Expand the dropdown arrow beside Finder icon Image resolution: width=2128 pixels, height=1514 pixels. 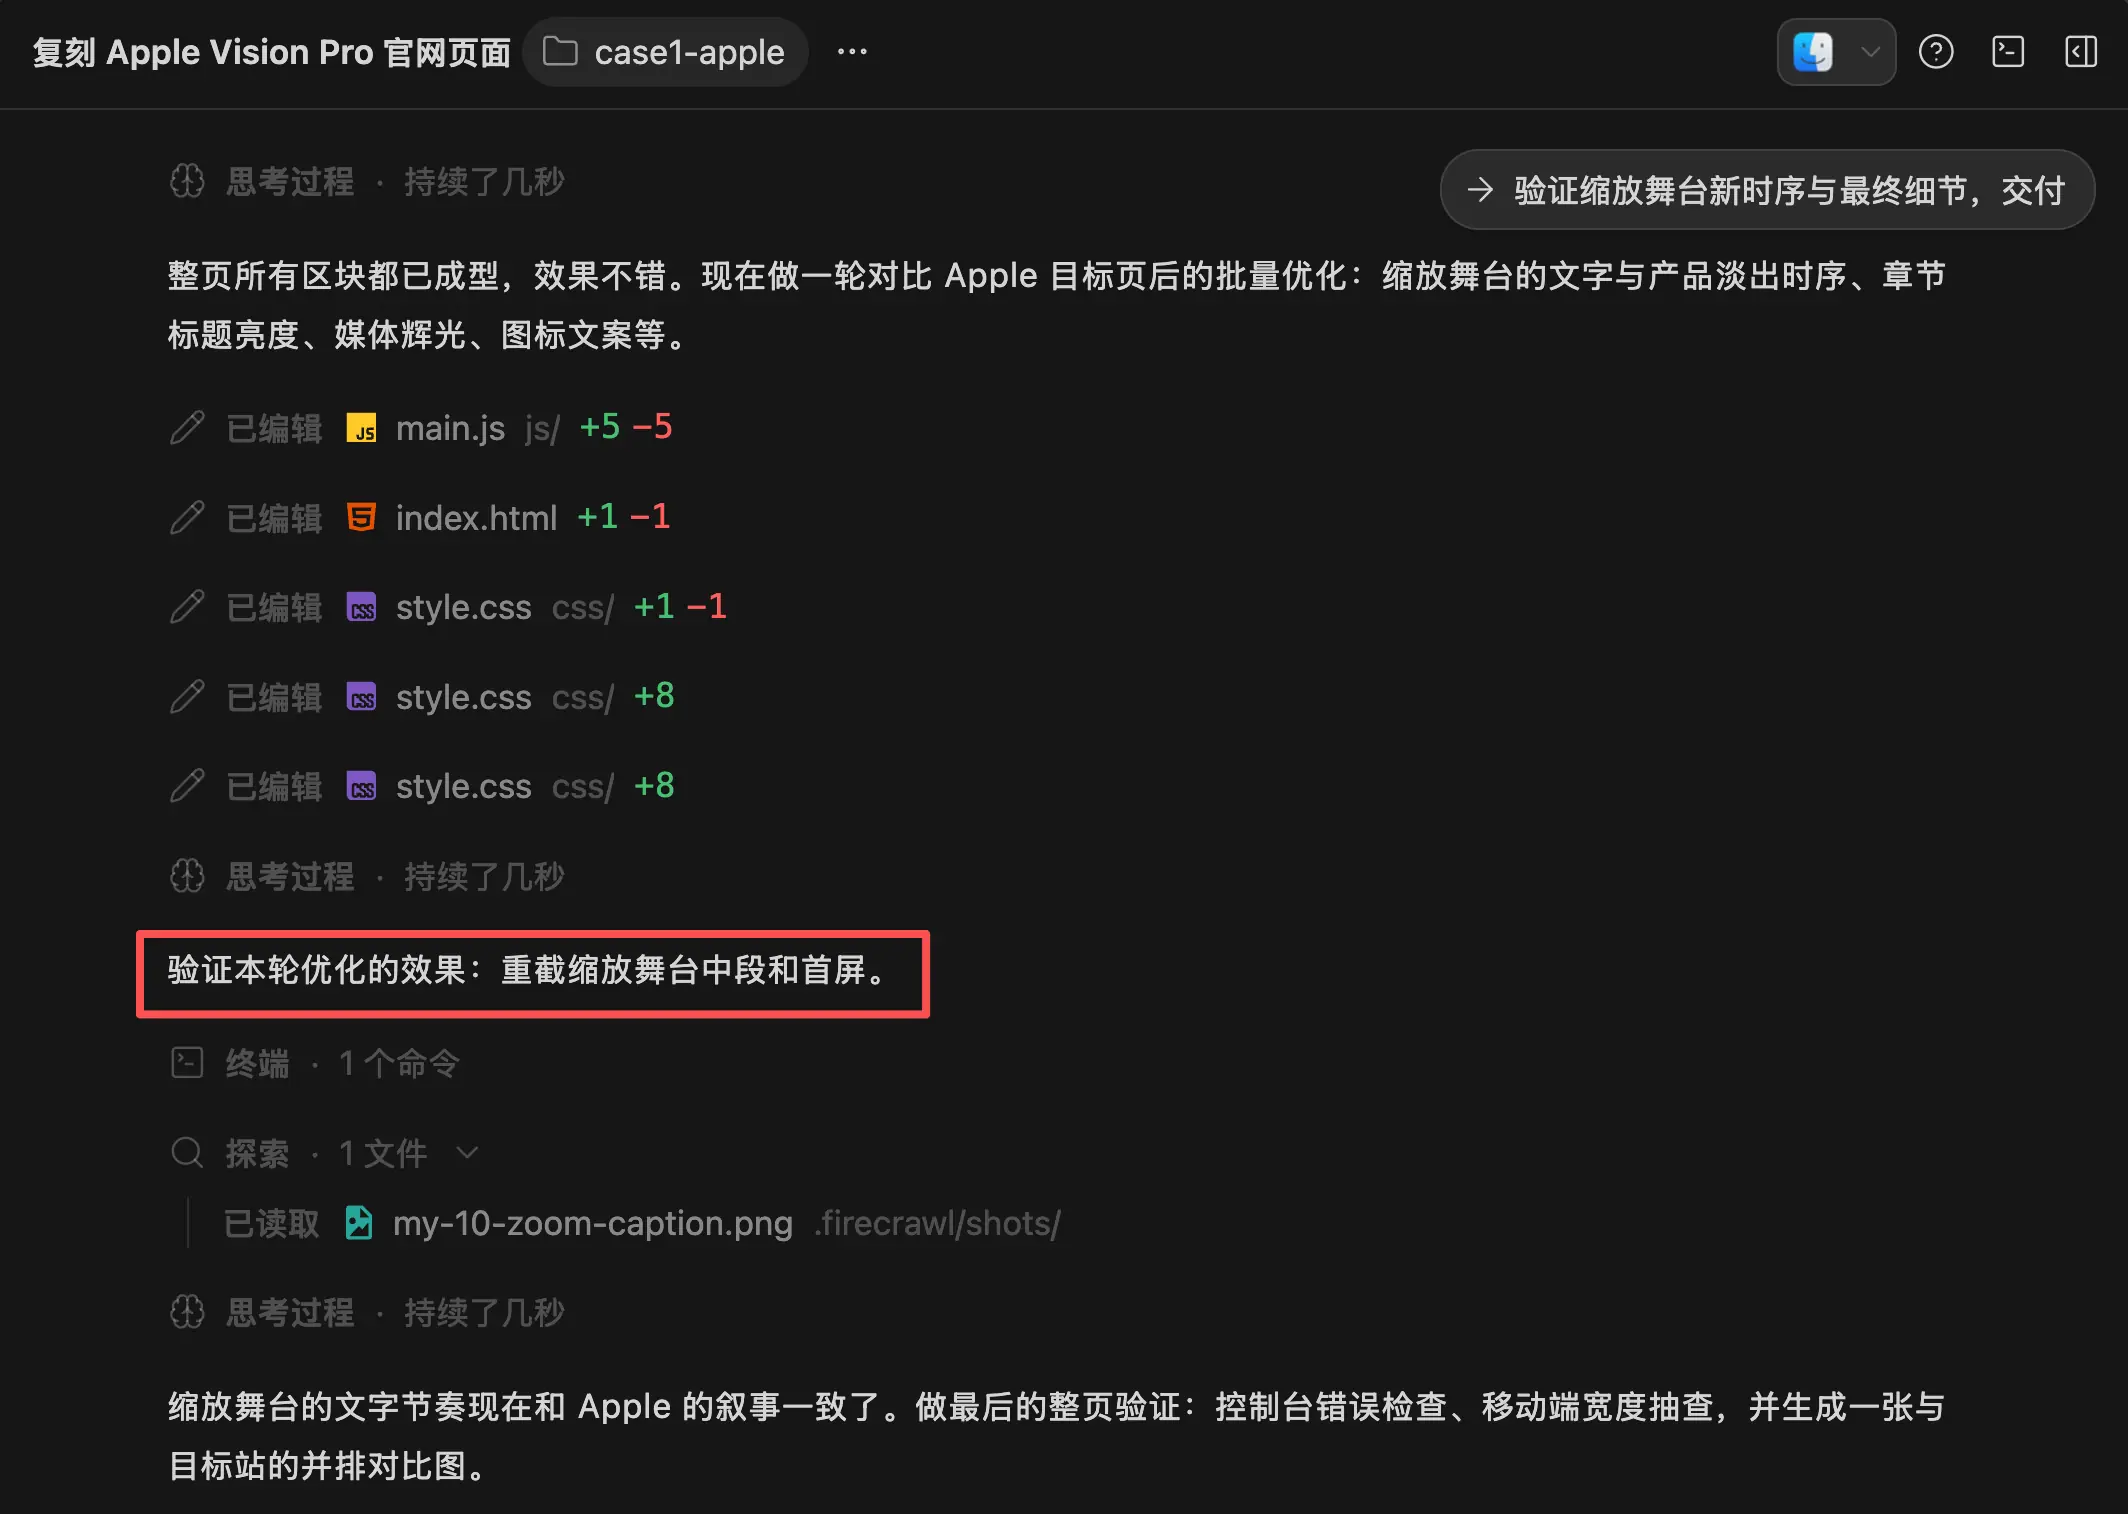tap(1870, 52)
